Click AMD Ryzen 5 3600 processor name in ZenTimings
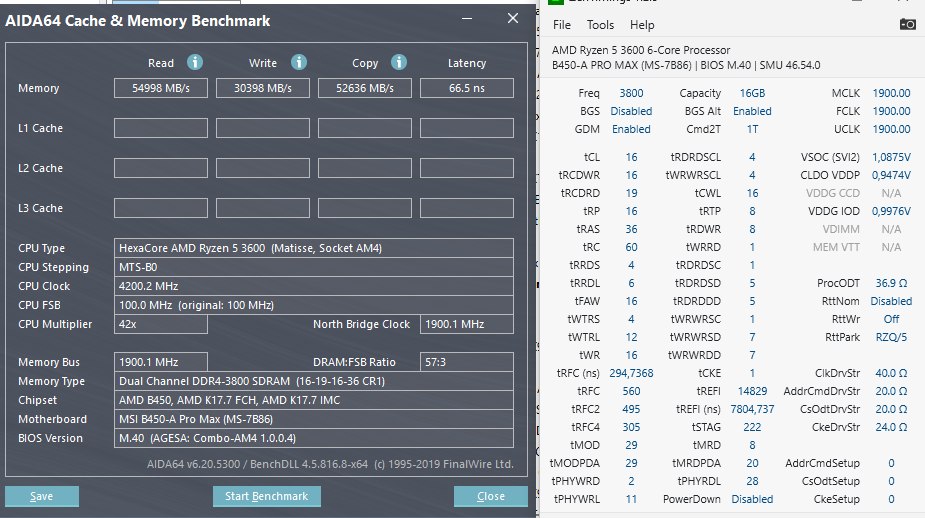Viewport: 925px width, 518px height. click(641, 50)
